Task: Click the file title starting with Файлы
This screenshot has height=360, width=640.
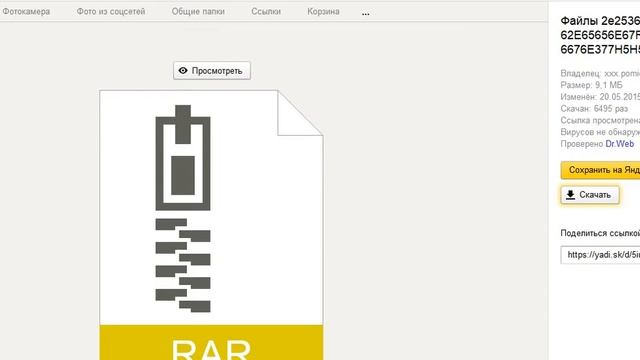Action: [x=600, y=35]
